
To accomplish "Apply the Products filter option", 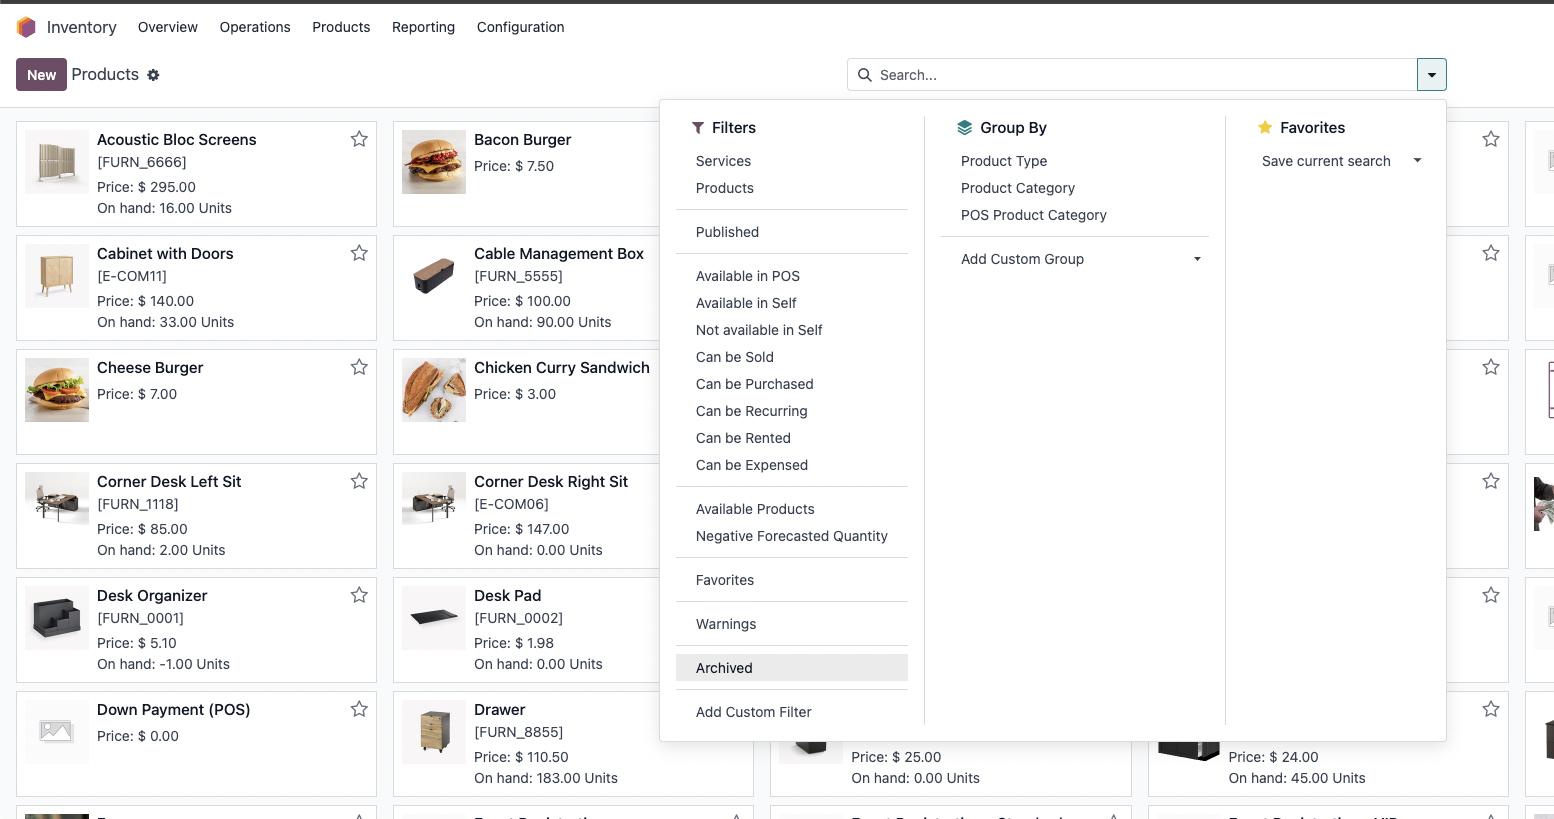I will pyautogui.click(x=792, y=188).
